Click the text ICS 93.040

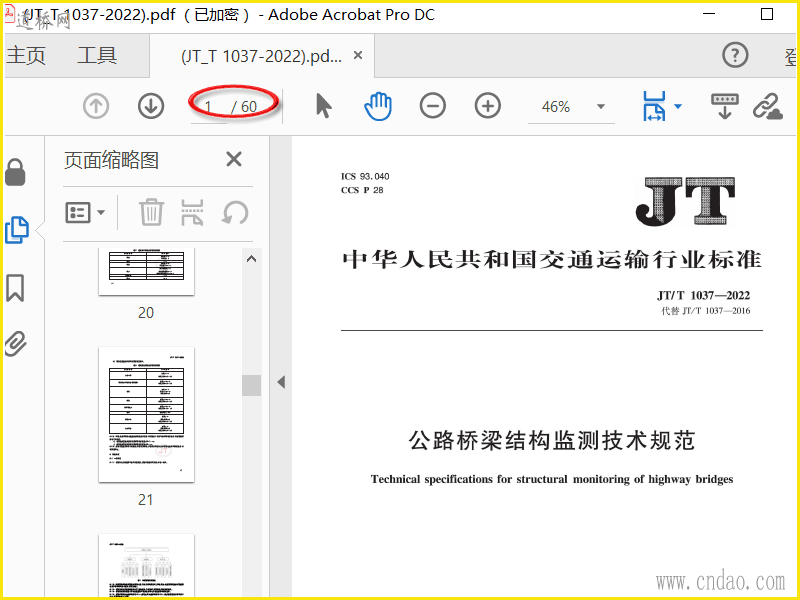pyautogui.click(x=365, y=177)
